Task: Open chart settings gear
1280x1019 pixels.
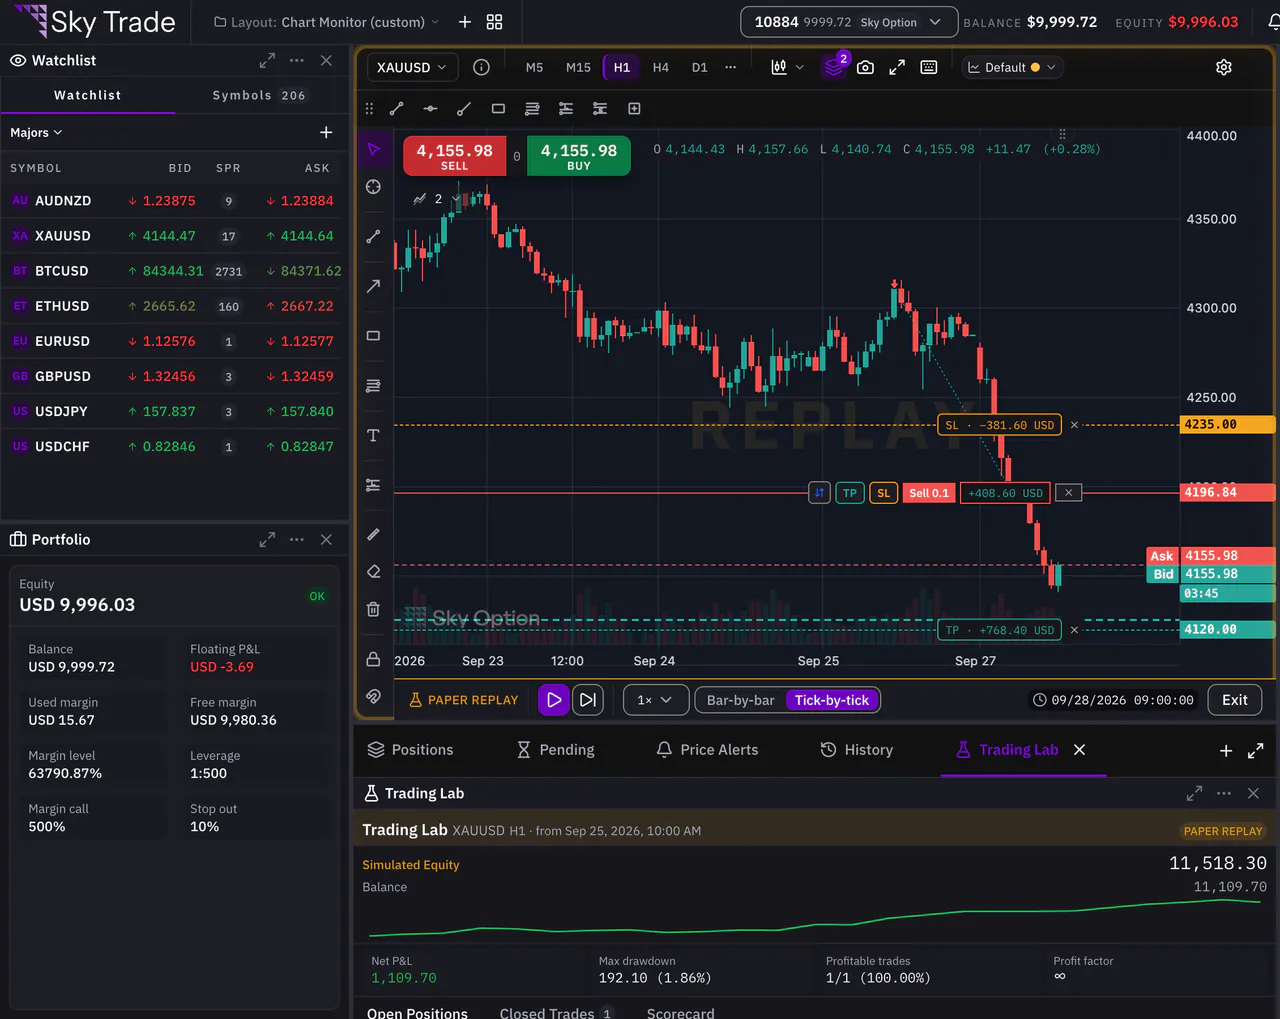Action: pyautogui.click(x=1224, y=67)
